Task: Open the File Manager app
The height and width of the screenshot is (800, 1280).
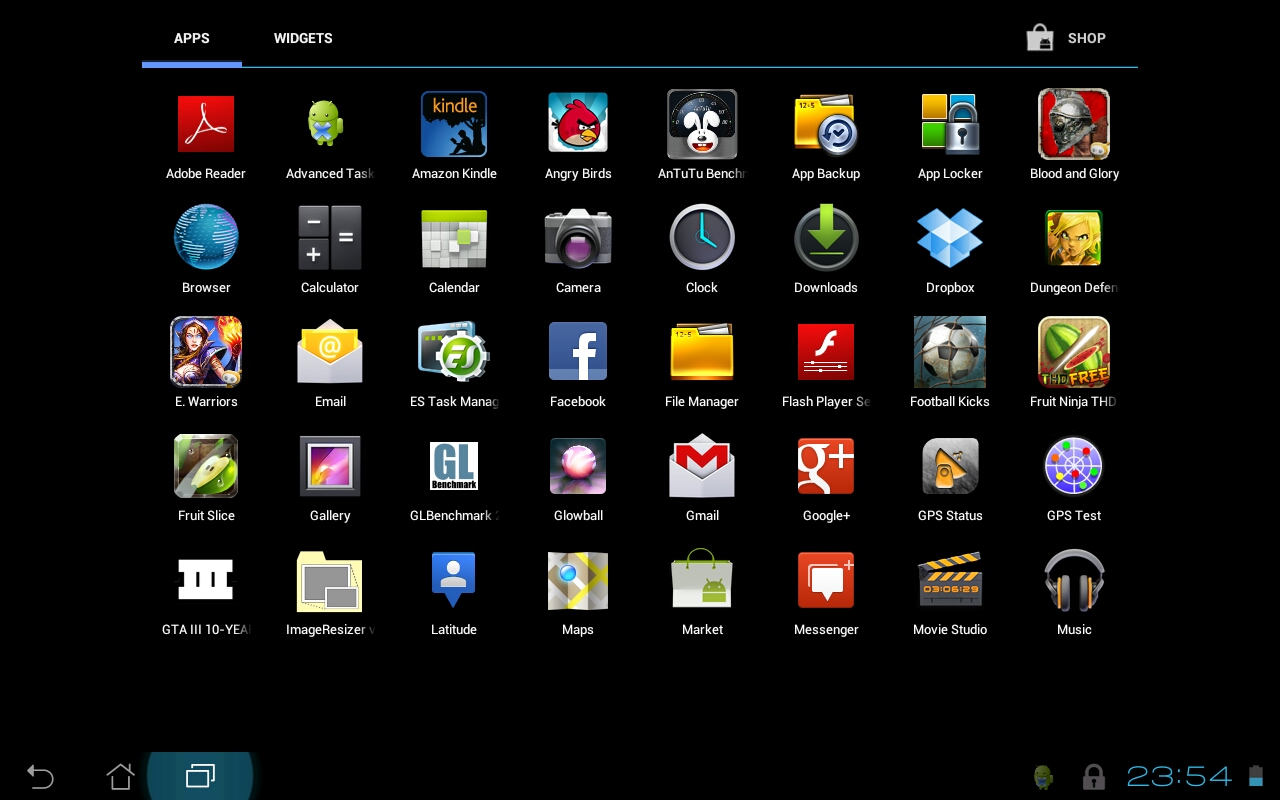Action: 702,352
